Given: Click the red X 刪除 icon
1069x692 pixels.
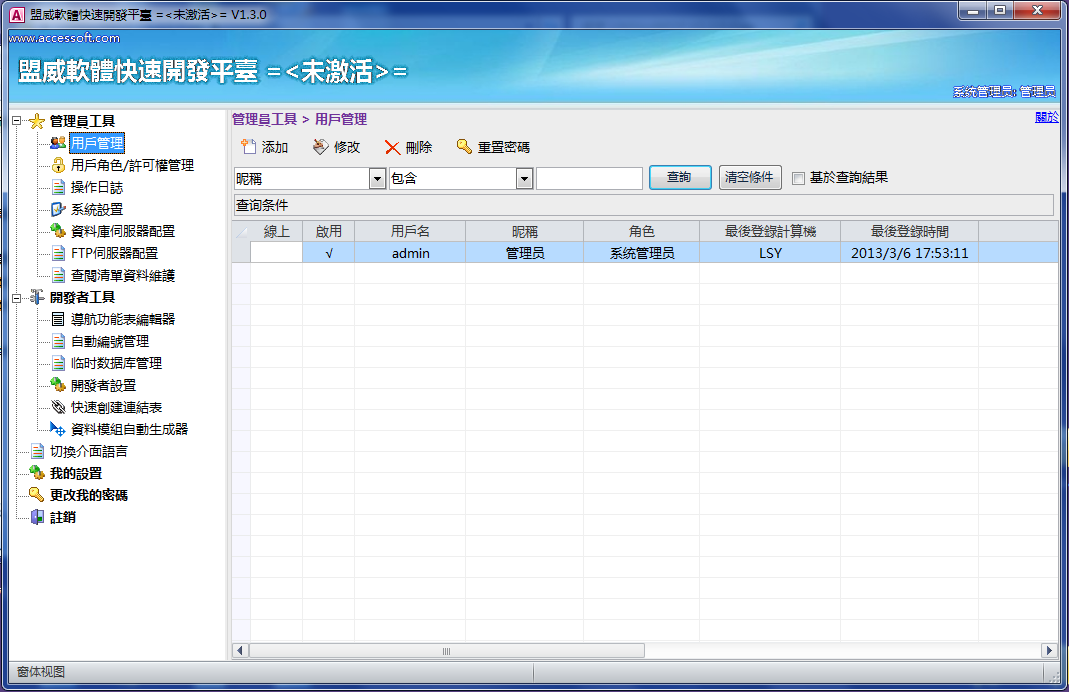Looking at the screenshot, I should [x=393, y=147].
